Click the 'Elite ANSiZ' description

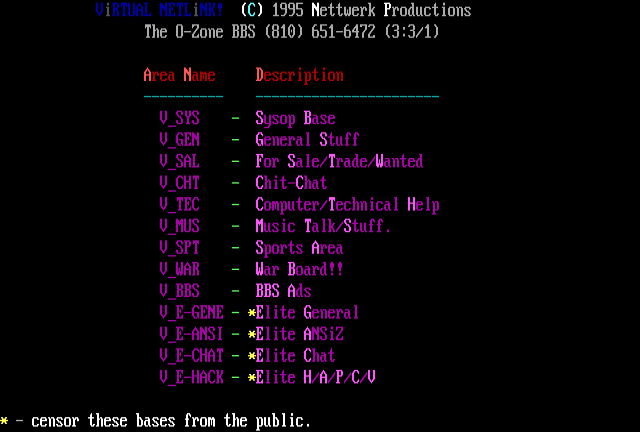299,335
